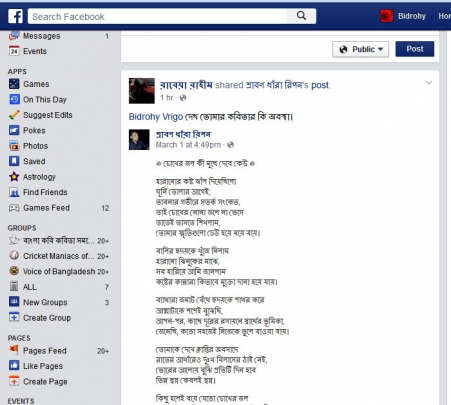Open Find Friends in sidebar
This screenshot has height=405, width=451.
click(x=45, y=192)
